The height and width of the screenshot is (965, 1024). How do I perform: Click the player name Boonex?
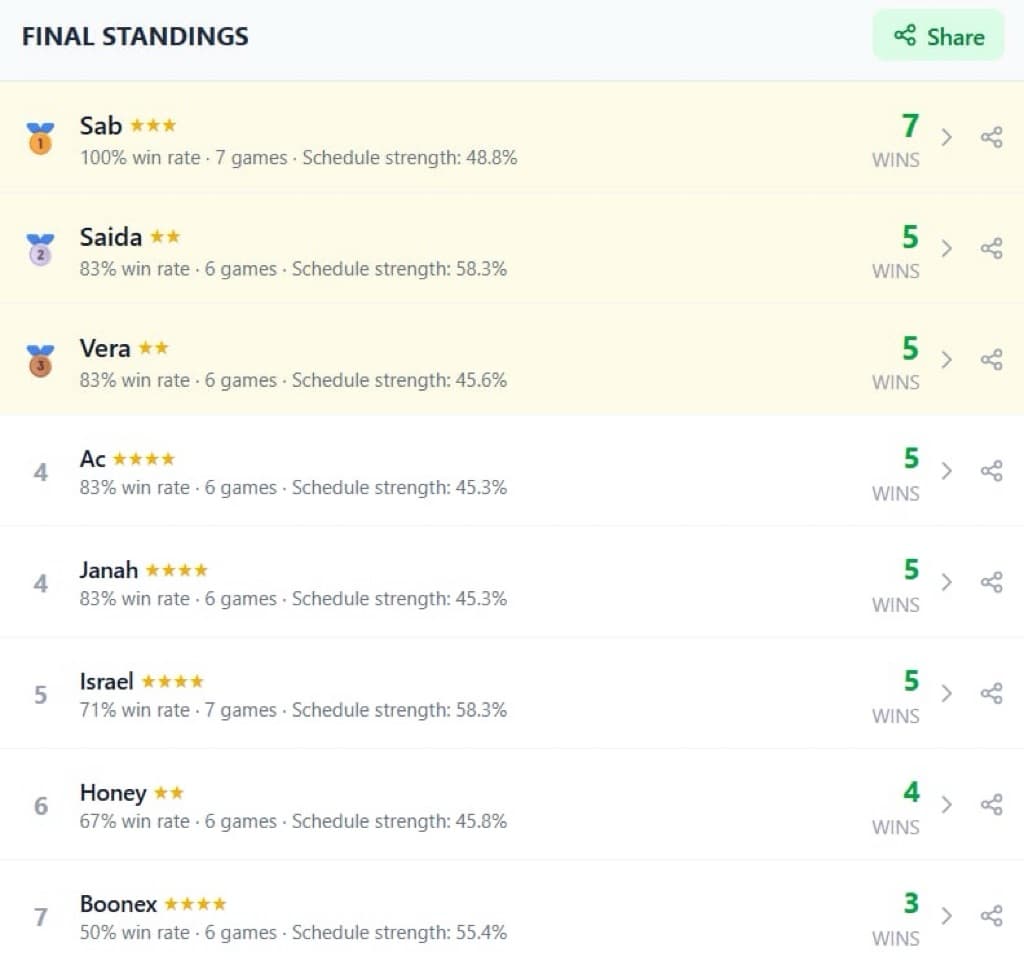click(118, 904)
